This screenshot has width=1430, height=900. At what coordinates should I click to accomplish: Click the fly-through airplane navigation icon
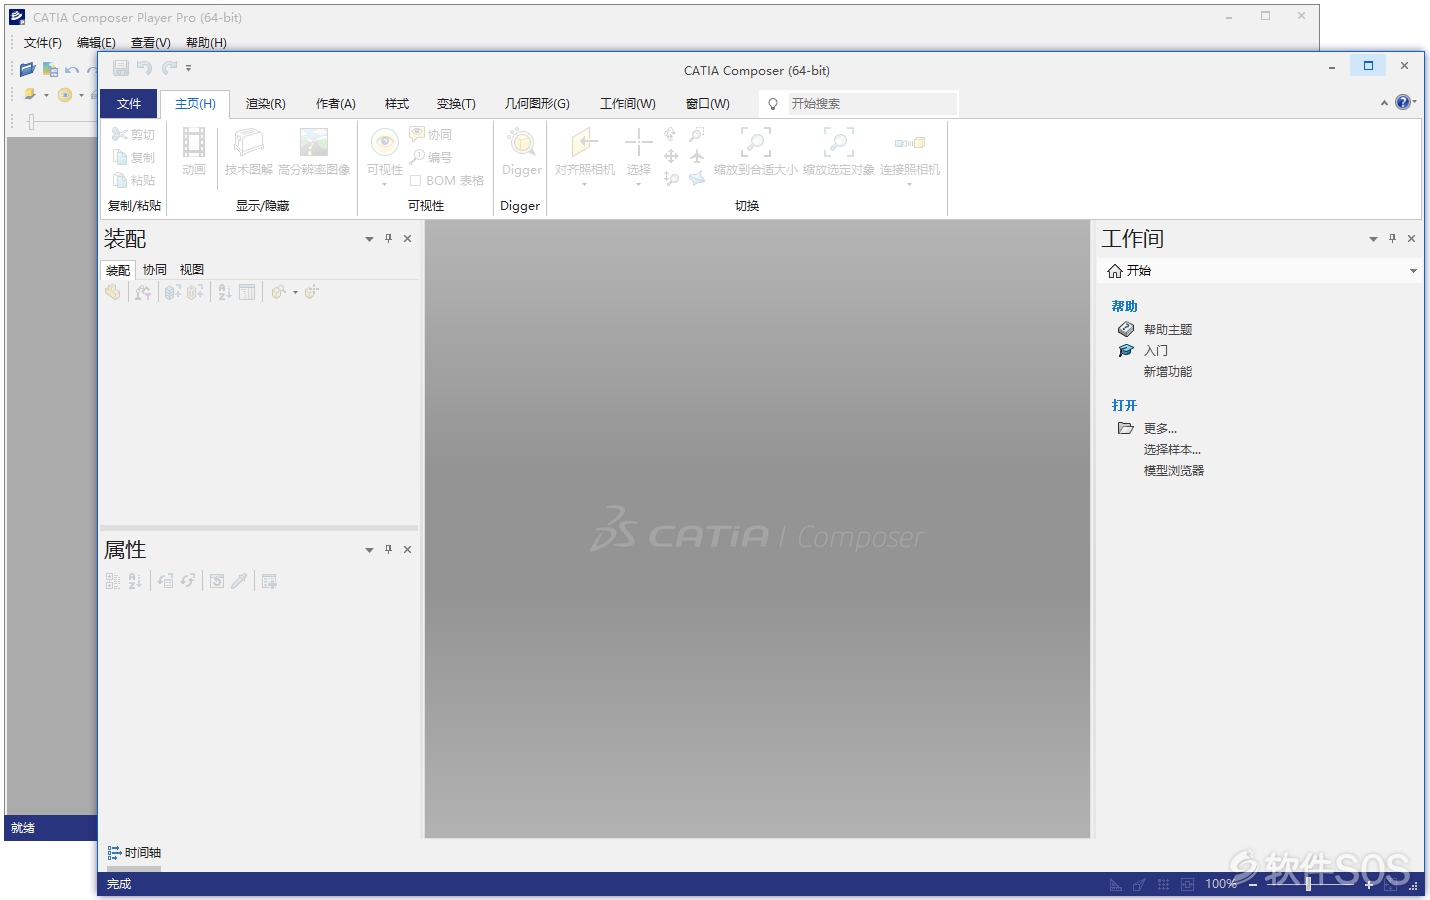(697, 156)
